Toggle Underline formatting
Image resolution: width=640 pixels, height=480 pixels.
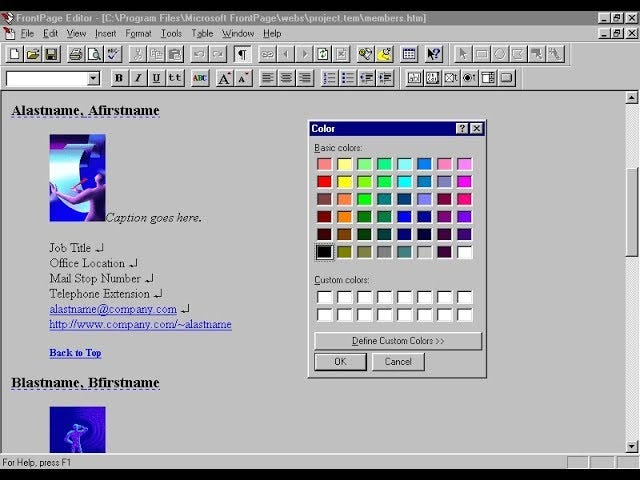(156, 78)
